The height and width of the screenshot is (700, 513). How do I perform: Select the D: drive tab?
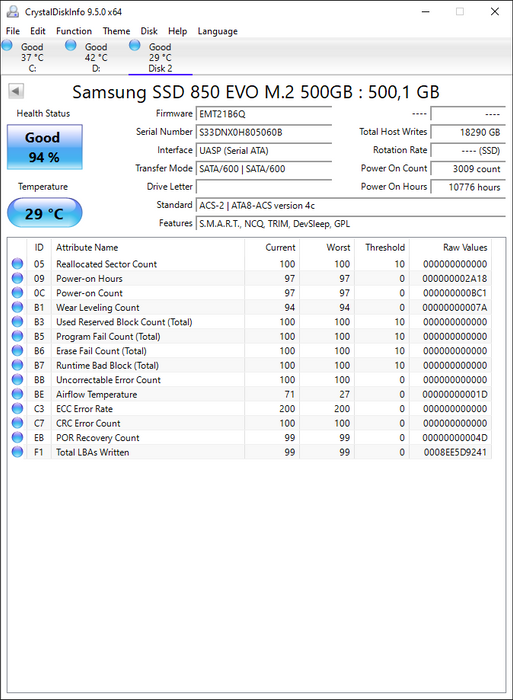coord(96,57)
